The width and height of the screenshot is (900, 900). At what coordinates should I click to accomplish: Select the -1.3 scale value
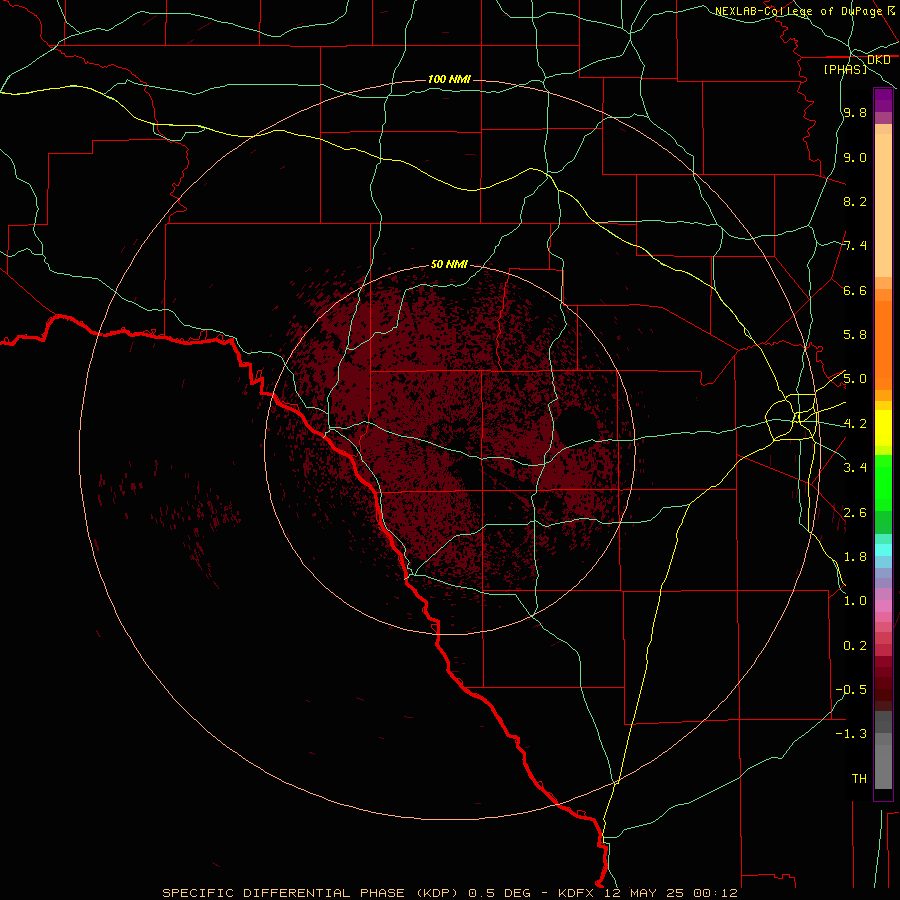[x=851, y=734]
